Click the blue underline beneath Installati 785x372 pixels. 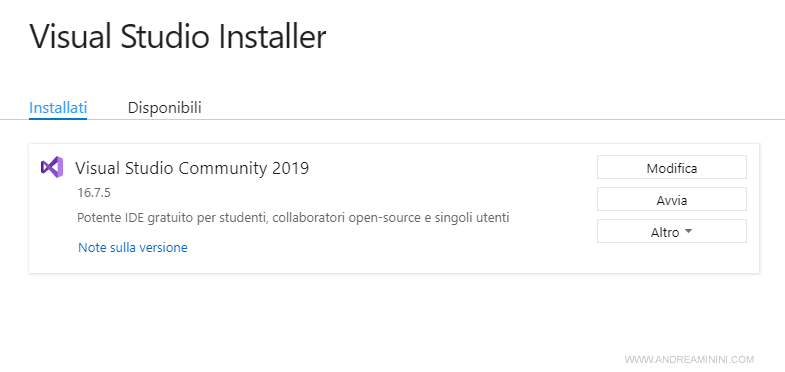tap(58, 119)
